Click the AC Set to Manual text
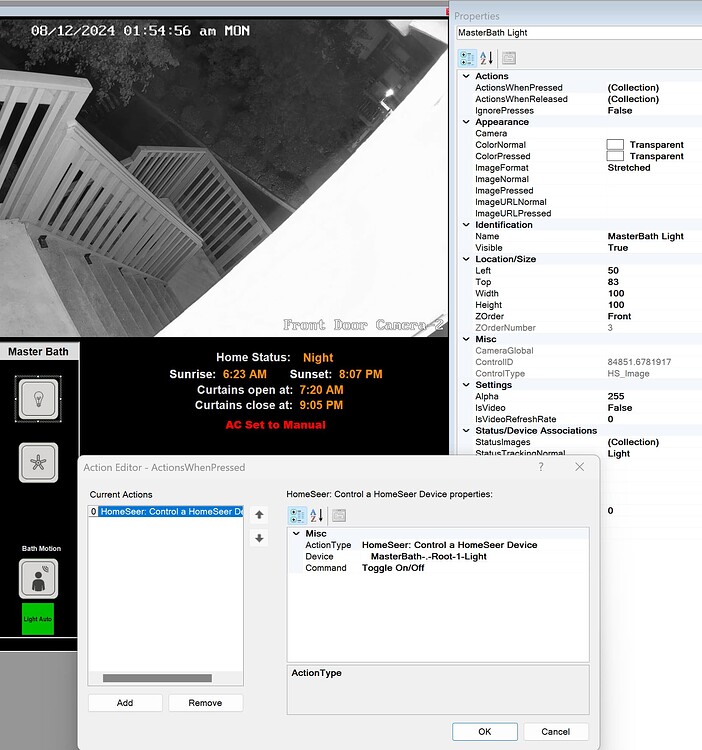Viewport: 702px width, 750px height. [275, 425]
